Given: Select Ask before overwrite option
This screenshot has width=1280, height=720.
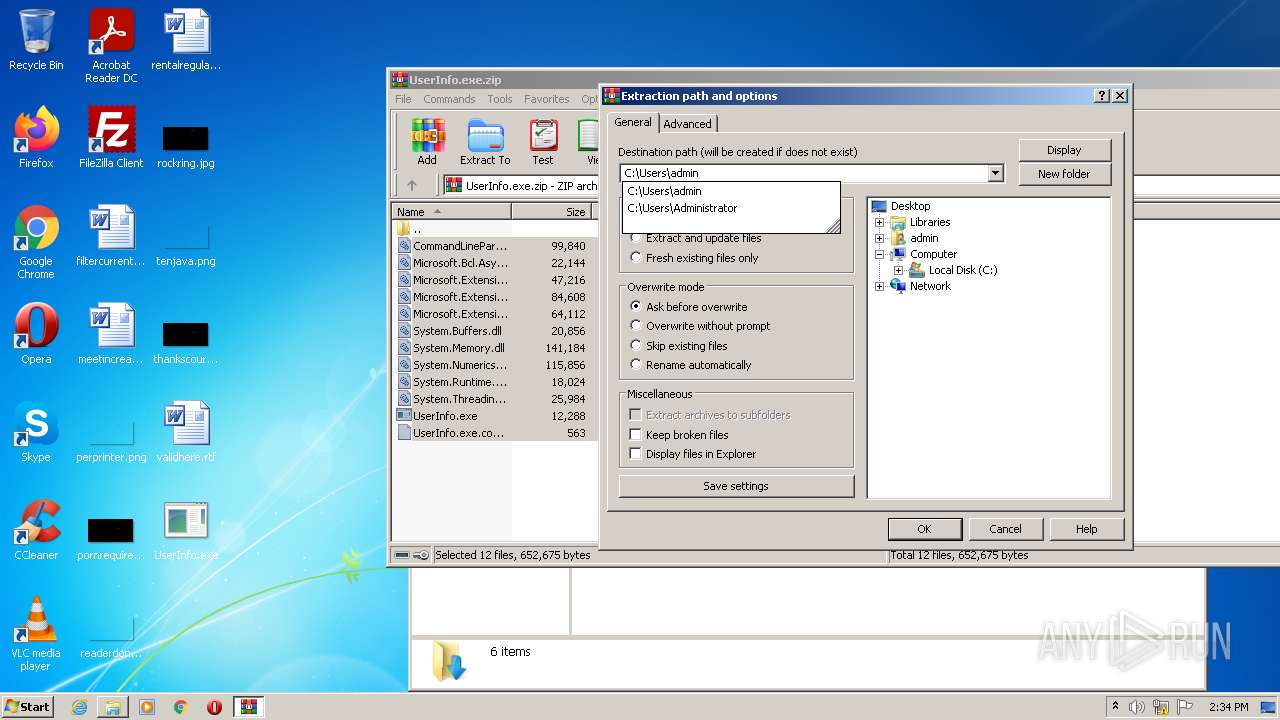Looking at the screenshot, I should [x=688, y=307].
